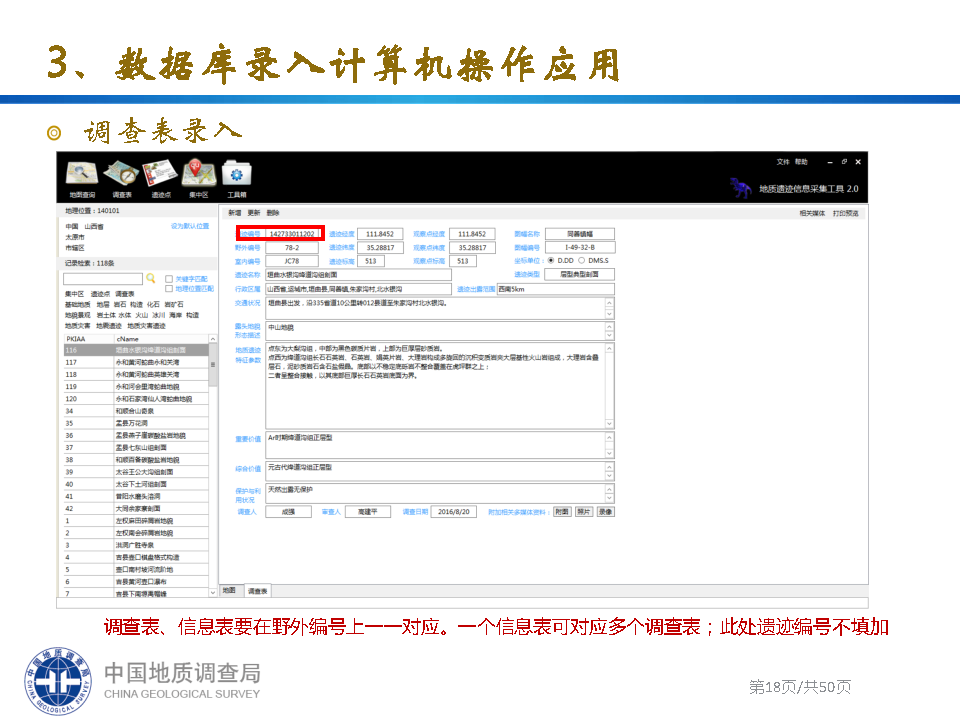
Task: Select the DMS.S coordinate unit radio
Action: pos(582,261)
